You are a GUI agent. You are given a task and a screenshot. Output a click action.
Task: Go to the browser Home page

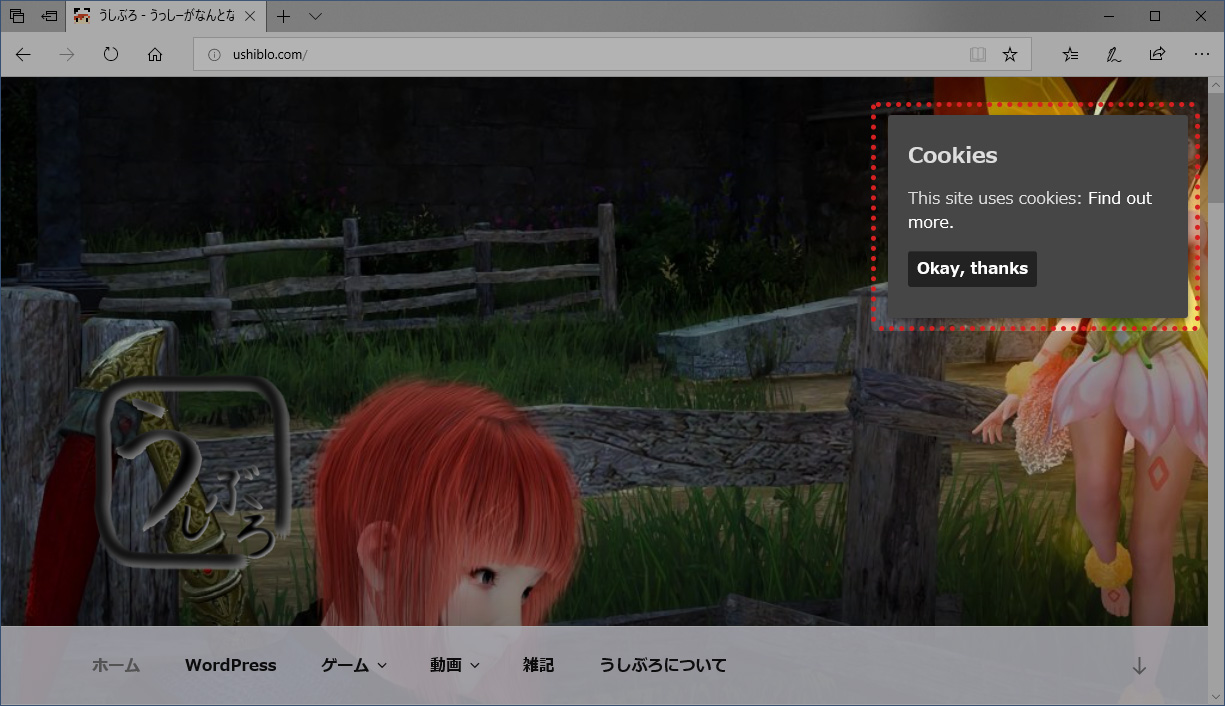point(155,55)
